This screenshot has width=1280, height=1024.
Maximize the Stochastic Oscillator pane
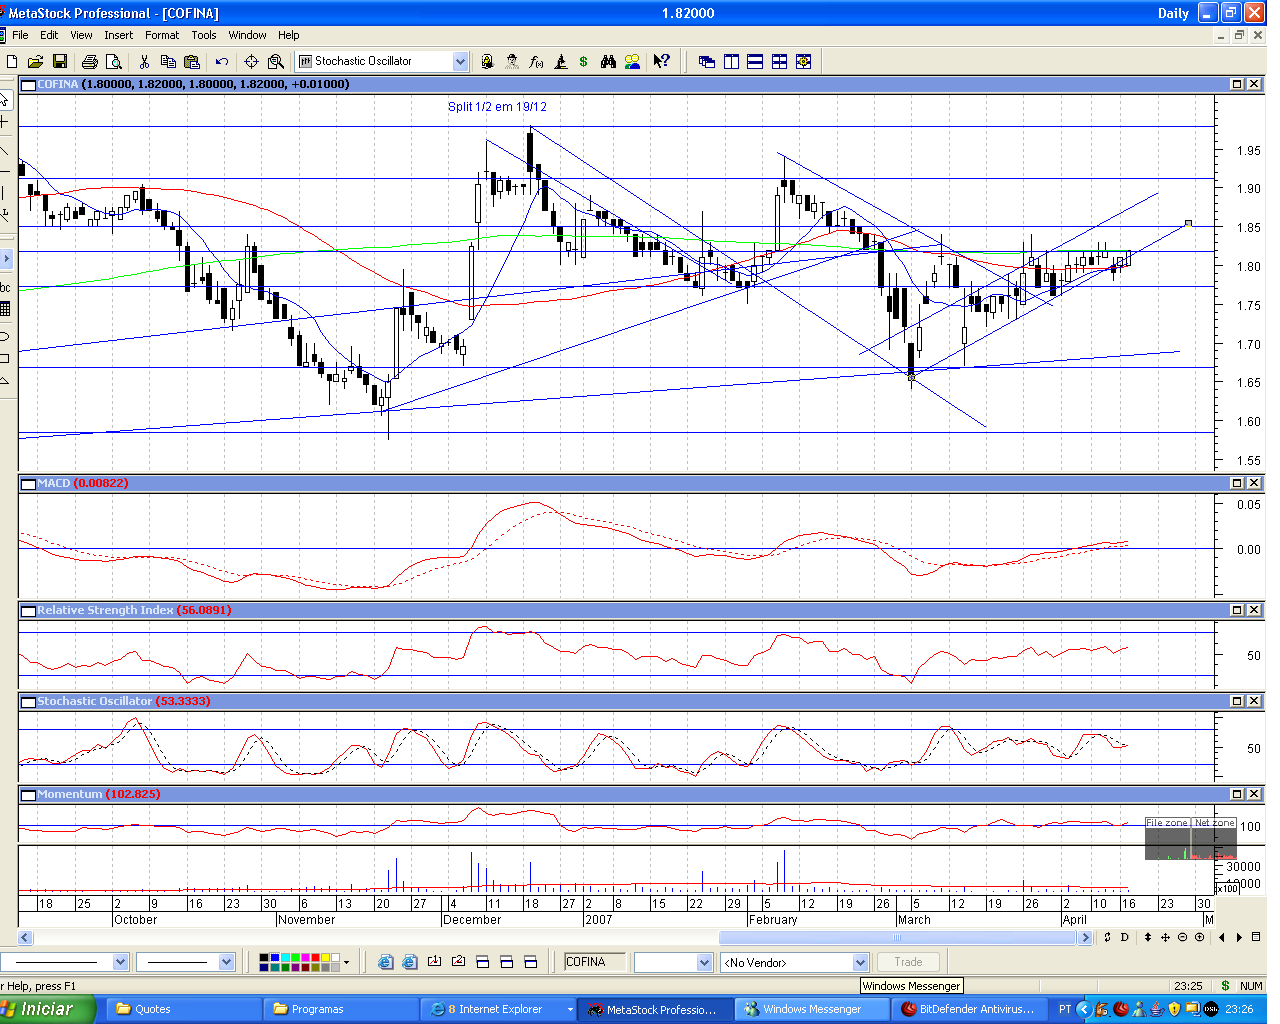pyautogui.click(x=1237, y=702)
